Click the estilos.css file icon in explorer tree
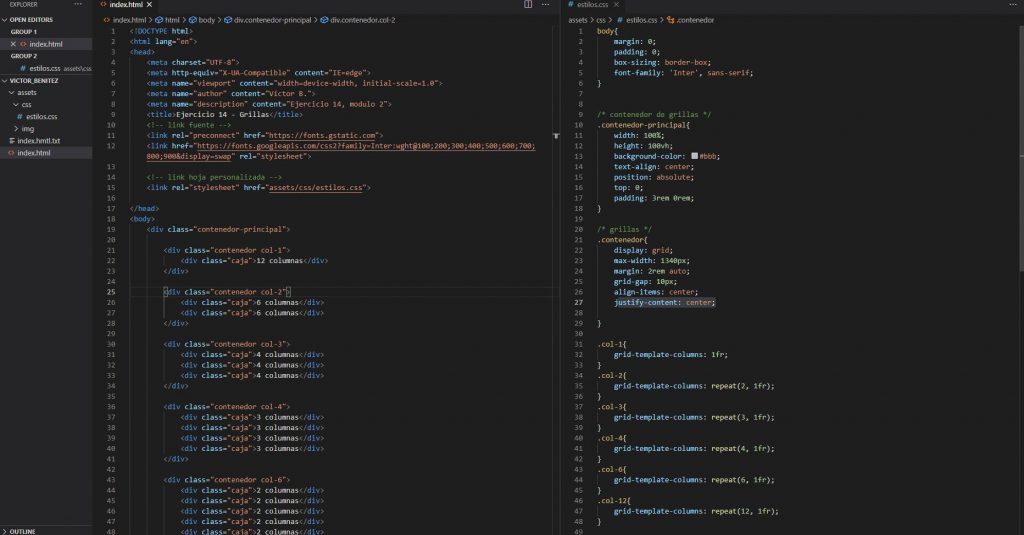 click(x=20, y=116)
